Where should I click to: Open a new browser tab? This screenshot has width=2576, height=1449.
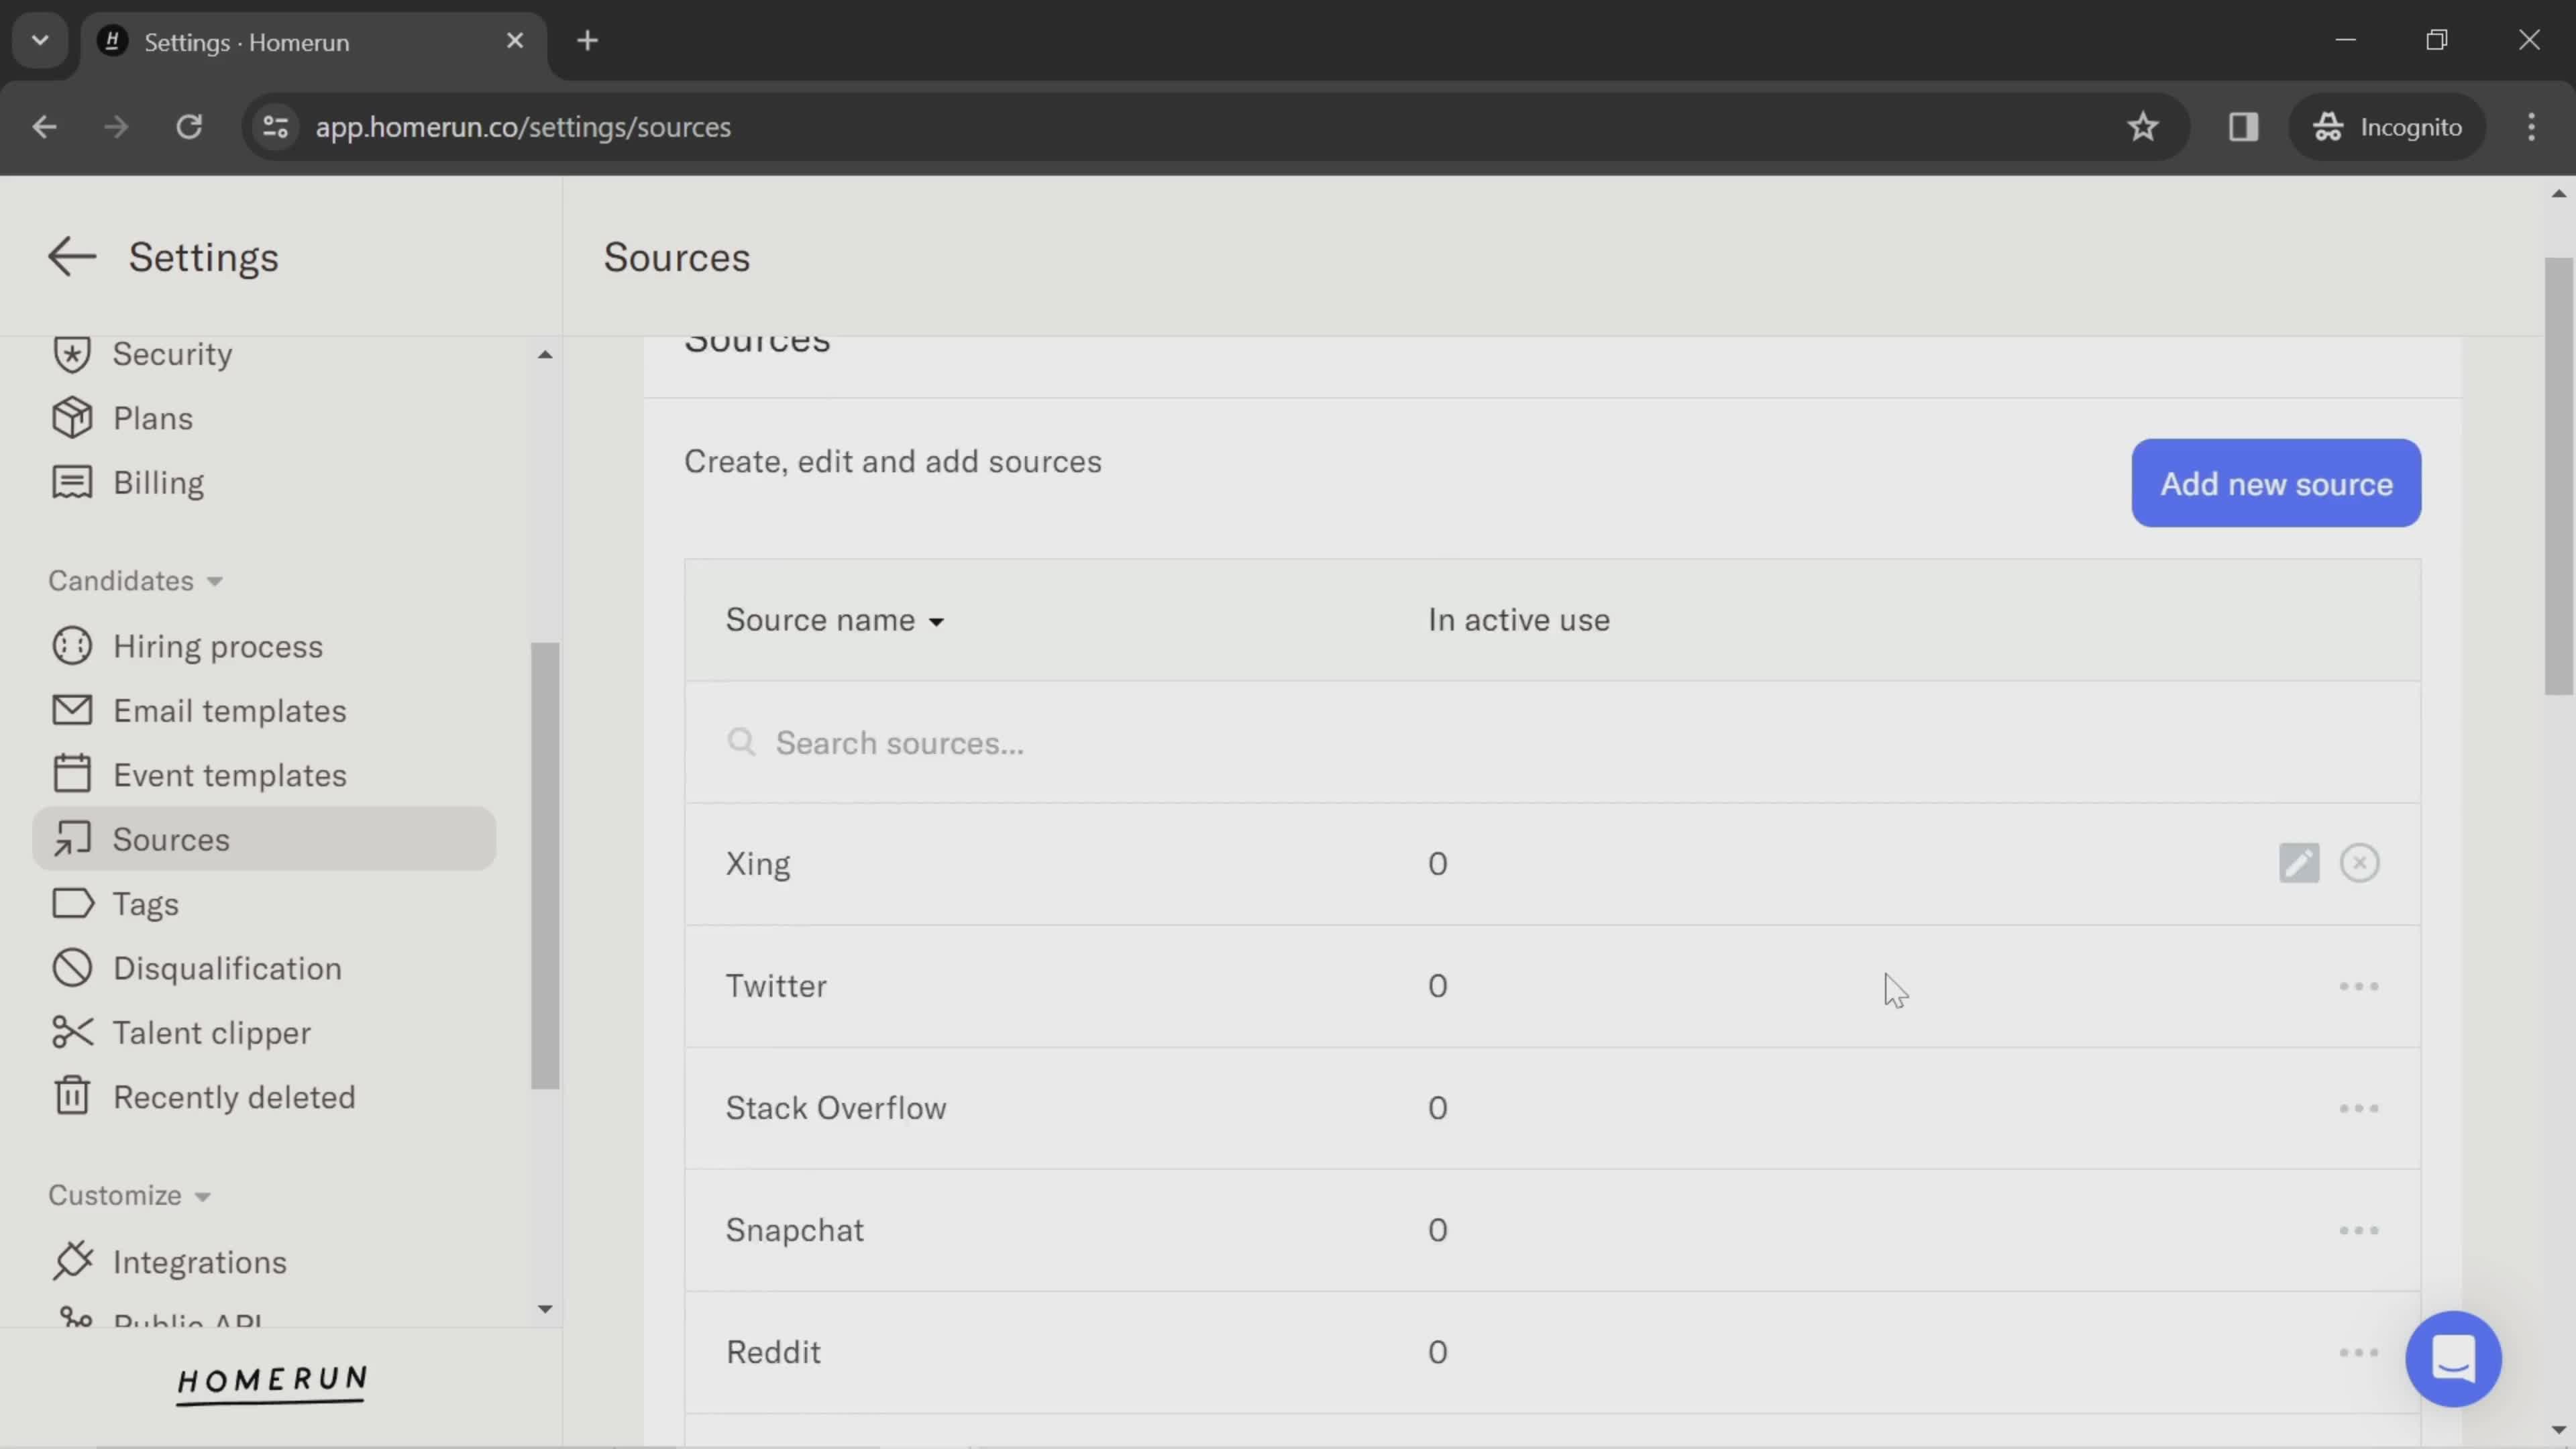coord(588,41)
